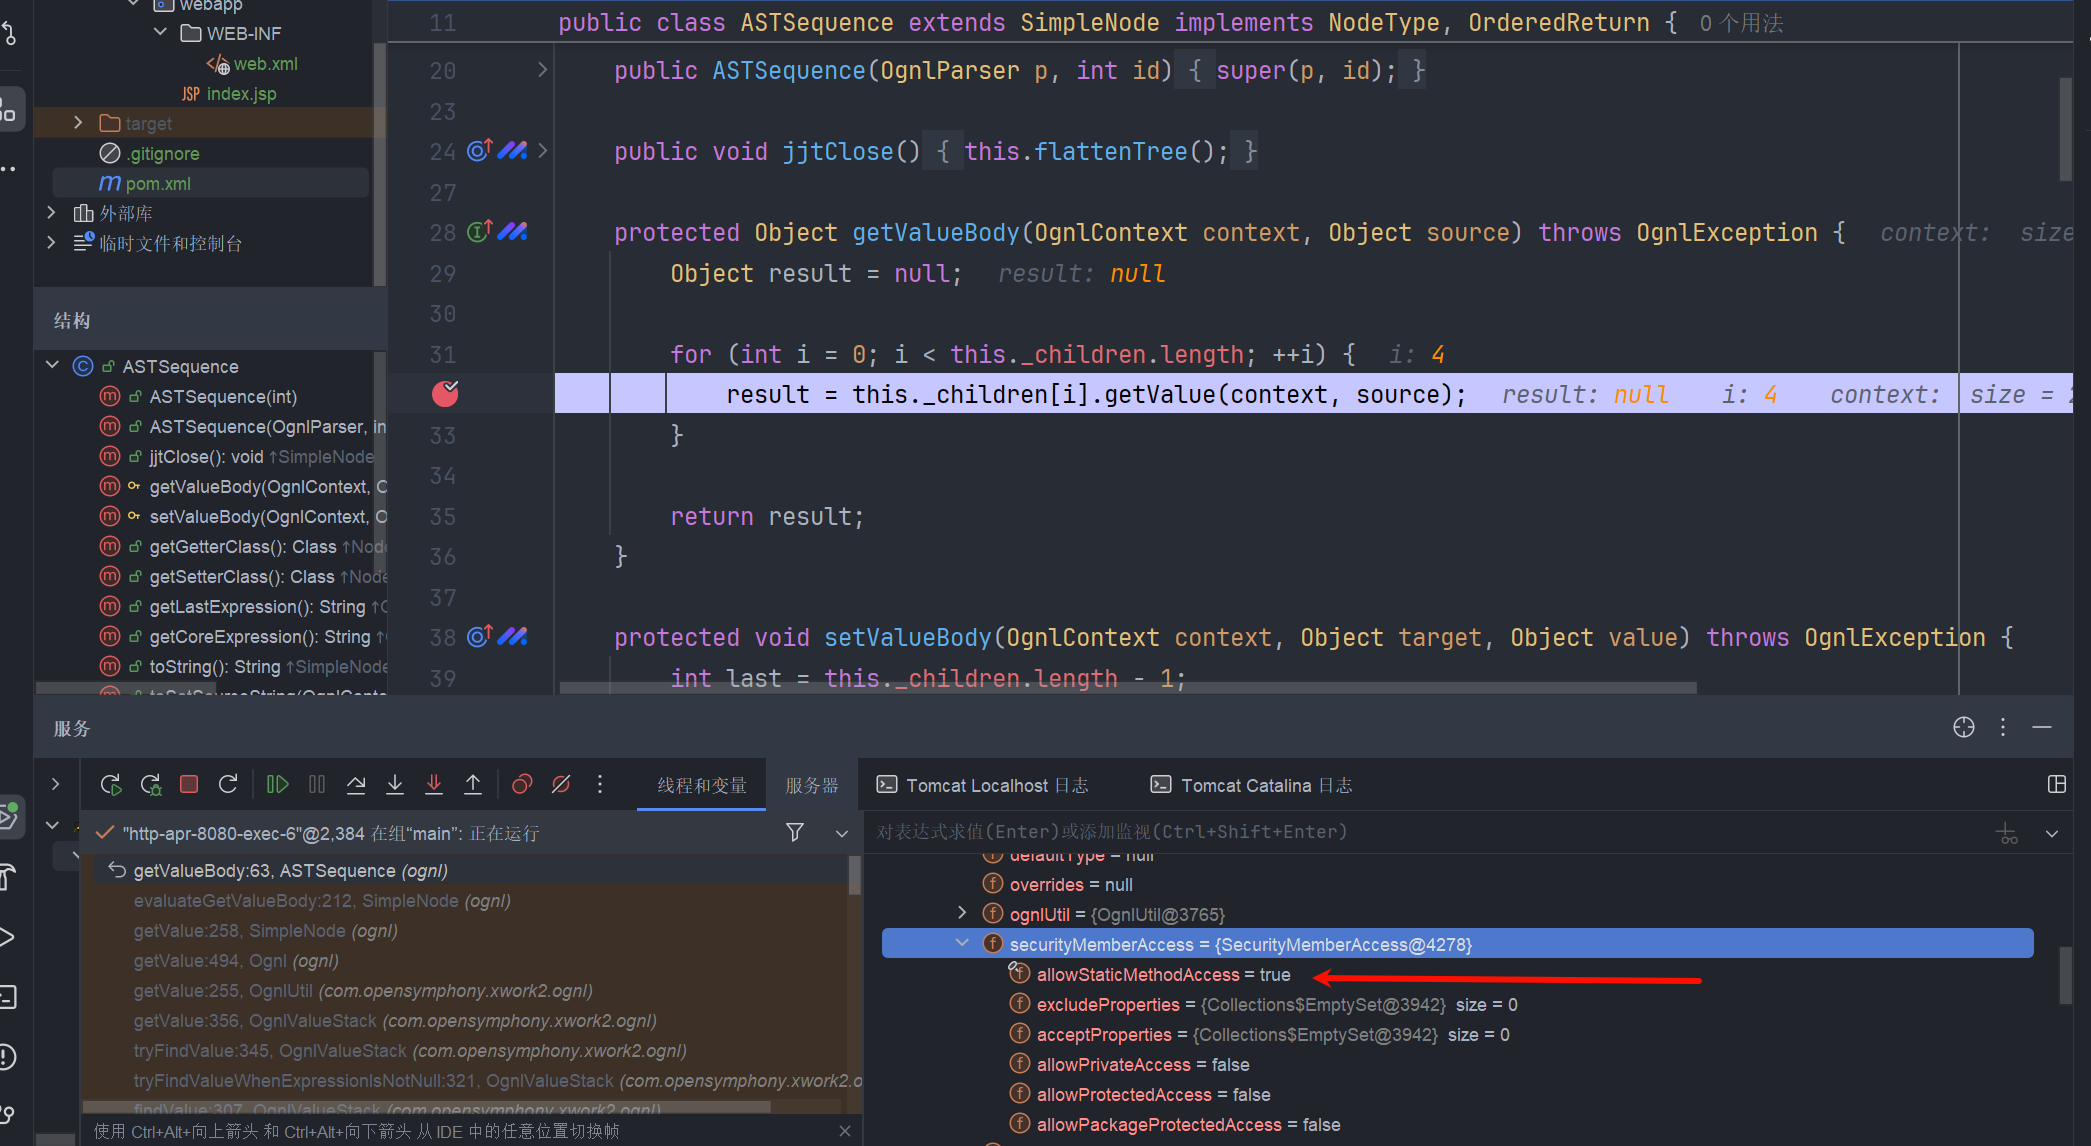The image size is (2091, 1146).
Task: Open the Services tool window sidebar icon
Action: point(8,816)
